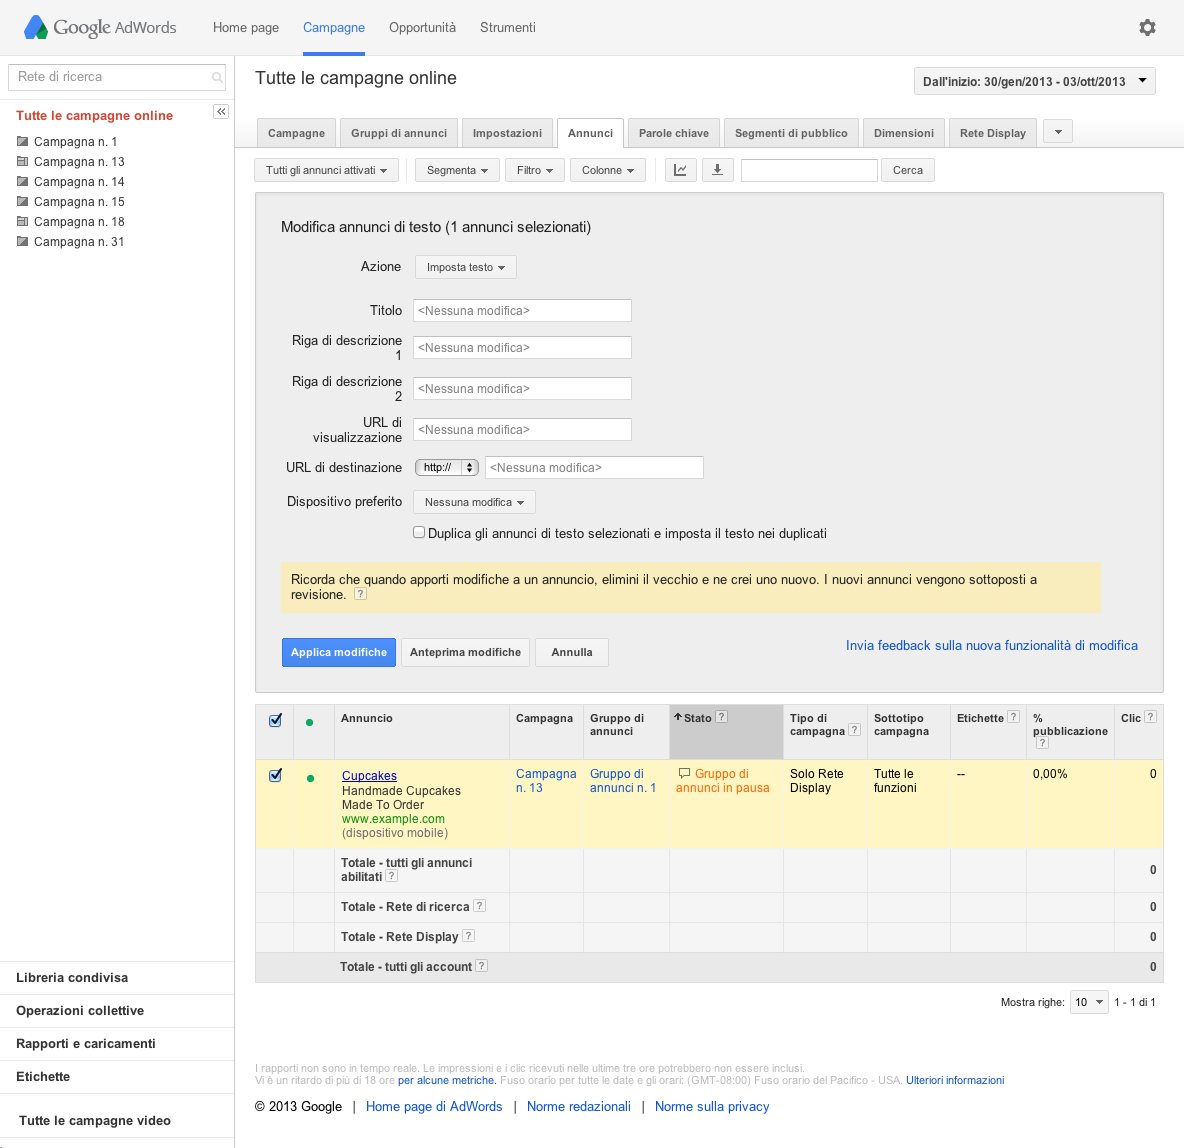Open Opportunità in top navigation

(x=422, y=27)
